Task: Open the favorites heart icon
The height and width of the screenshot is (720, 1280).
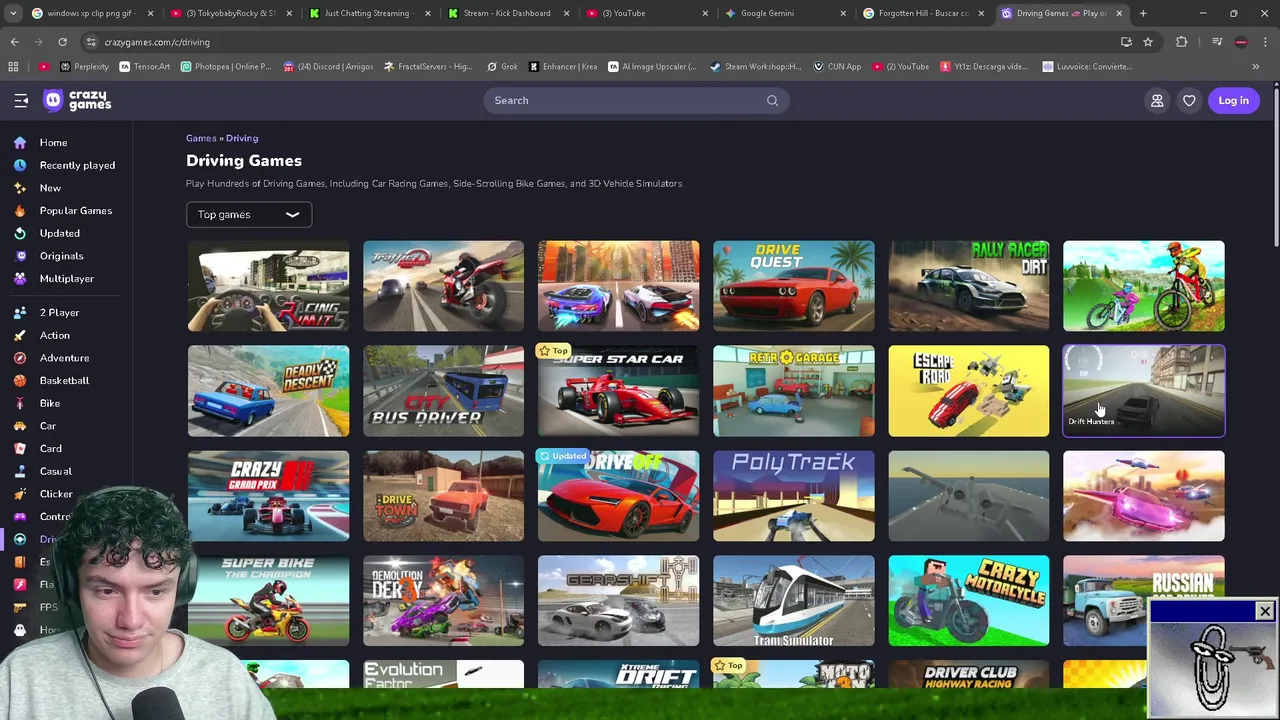Action: click(1189, 100)
